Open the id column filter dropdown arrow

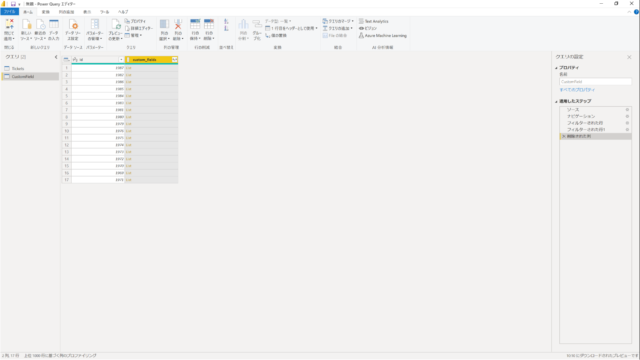point(121,60)
